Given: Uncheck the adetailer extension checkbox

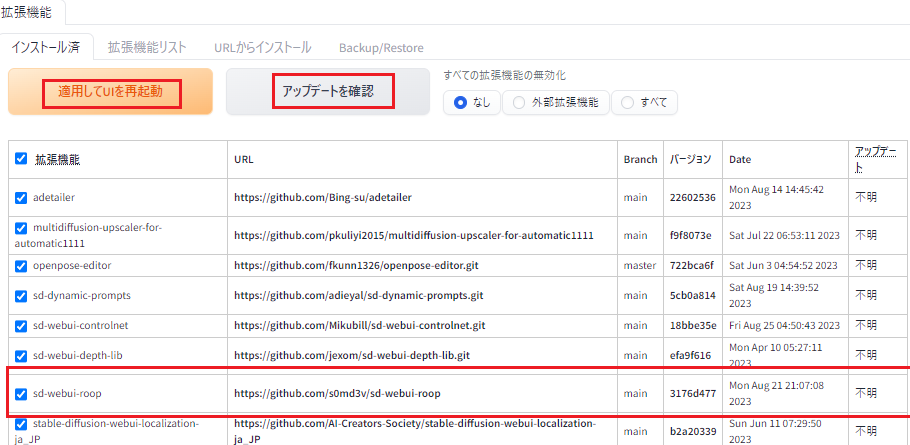Looking at the screenshot, I should pos(21,198).
